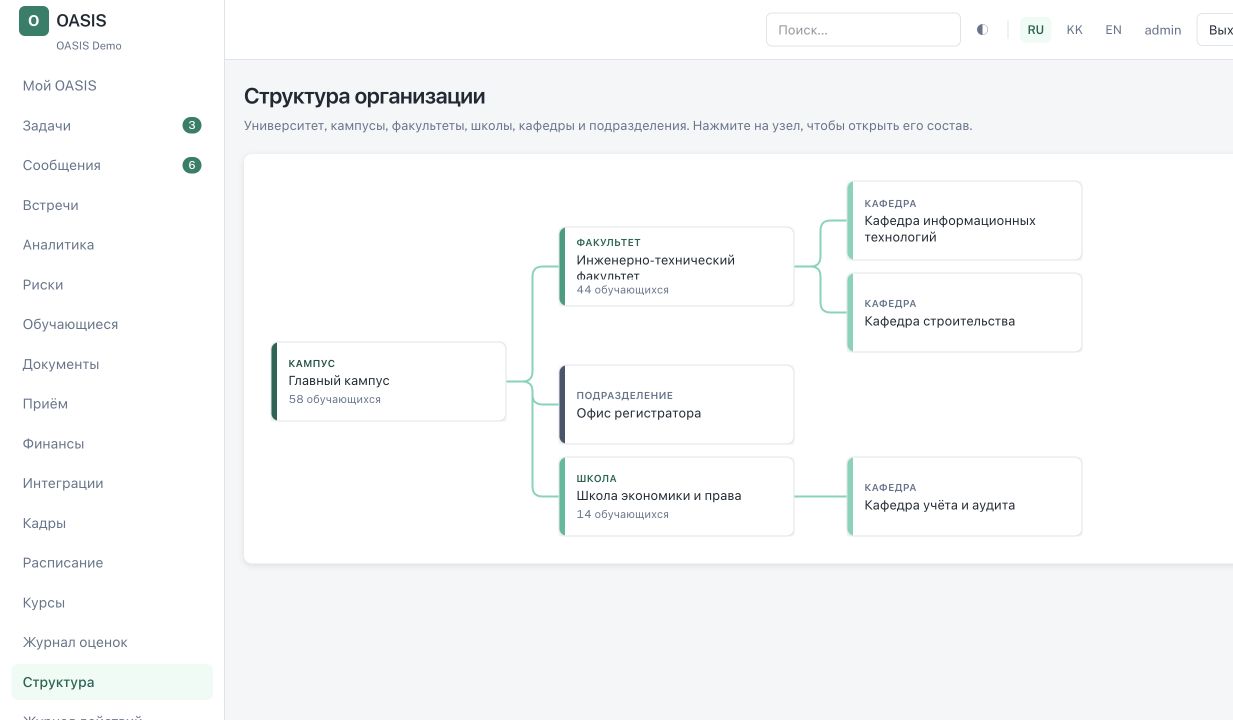This screenshot has height=720, width=1233.
Task: Open the Главный кампус node
Action: [389, 381]
